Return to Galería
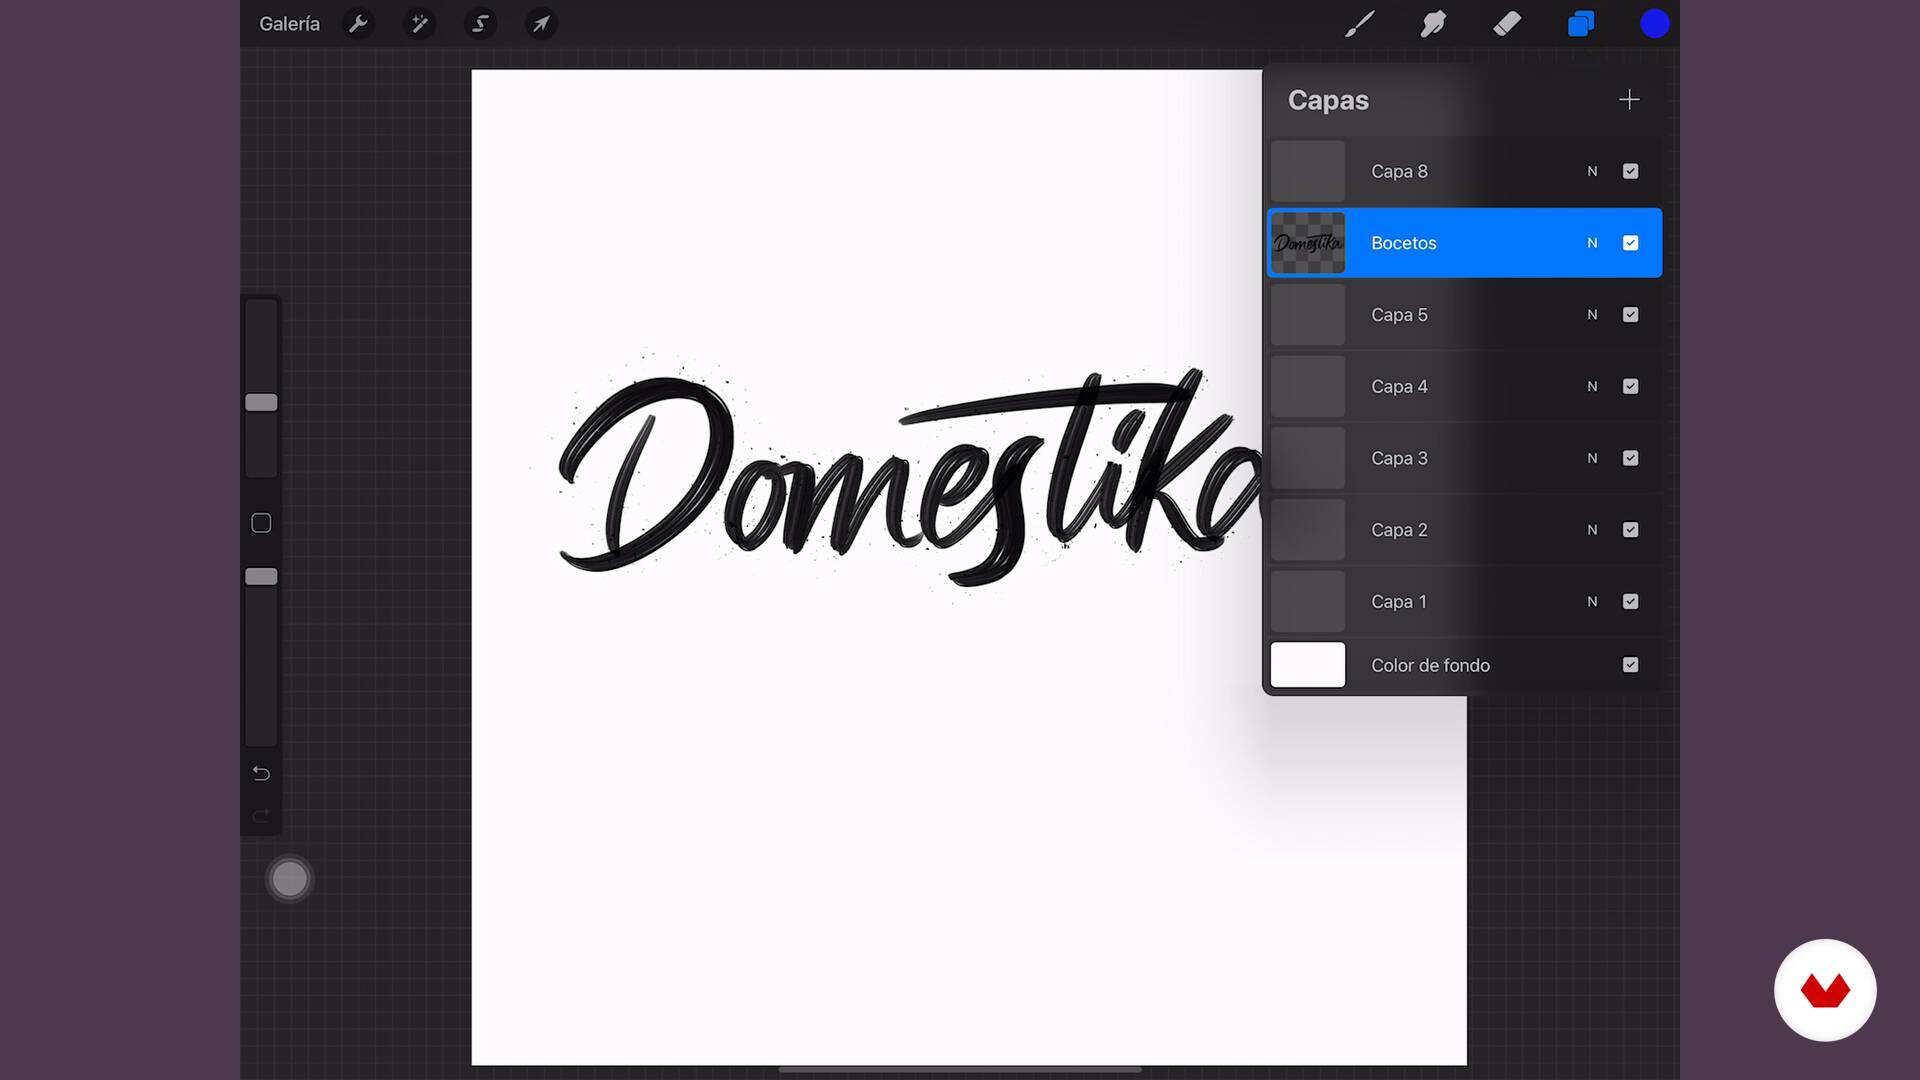 (289, 23)
